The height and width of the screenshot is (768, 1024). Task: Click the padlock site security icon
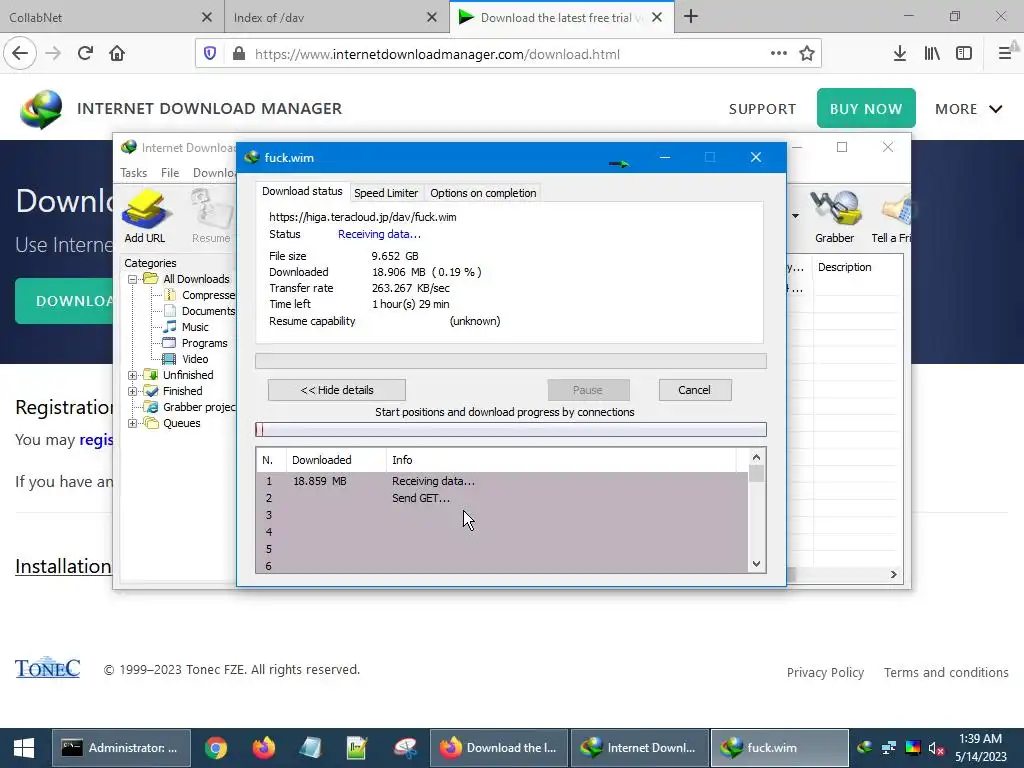tap(239, 54)
